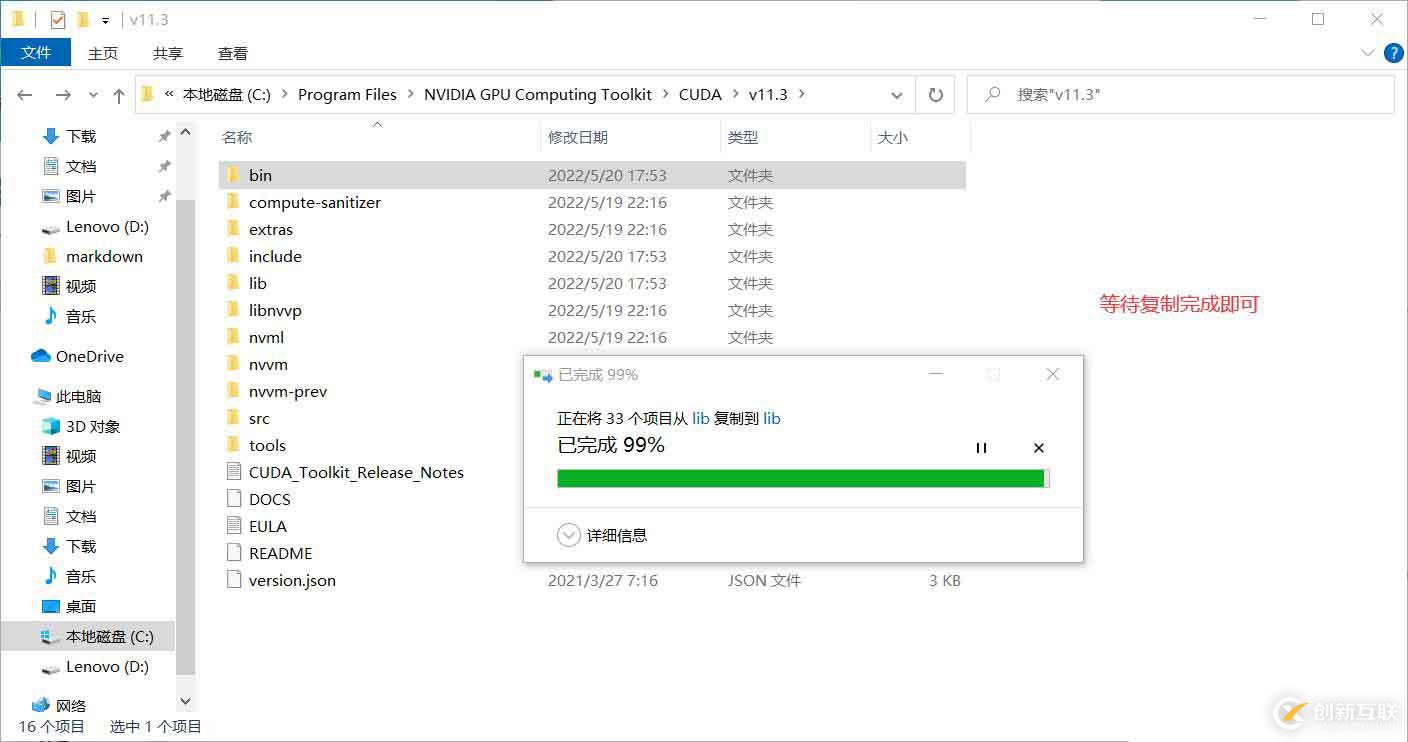Click the search "v11.3" box
The width and height of the screenshot is (1408, 742).
pos(1181,94)
